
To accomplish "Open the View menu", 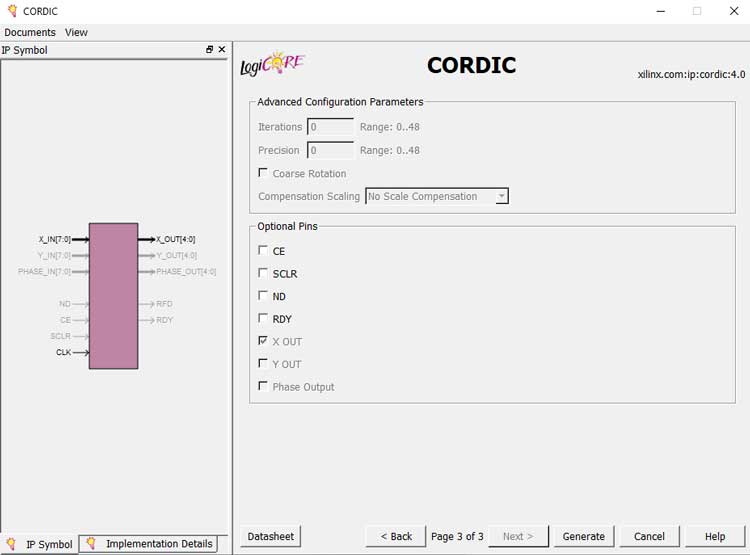I will [76, 32].
